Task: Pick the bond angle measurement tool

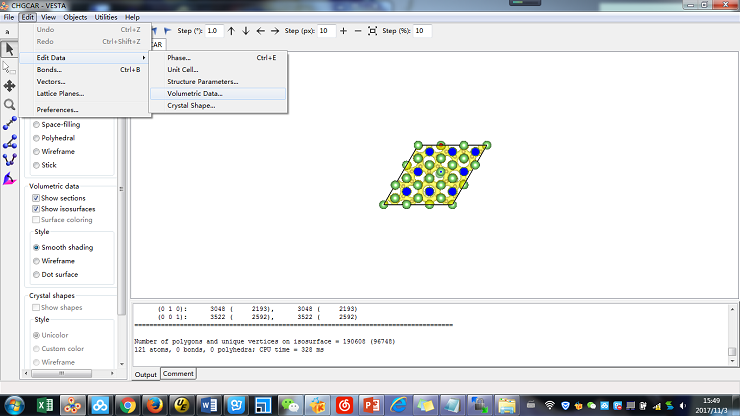Action: 9,141
